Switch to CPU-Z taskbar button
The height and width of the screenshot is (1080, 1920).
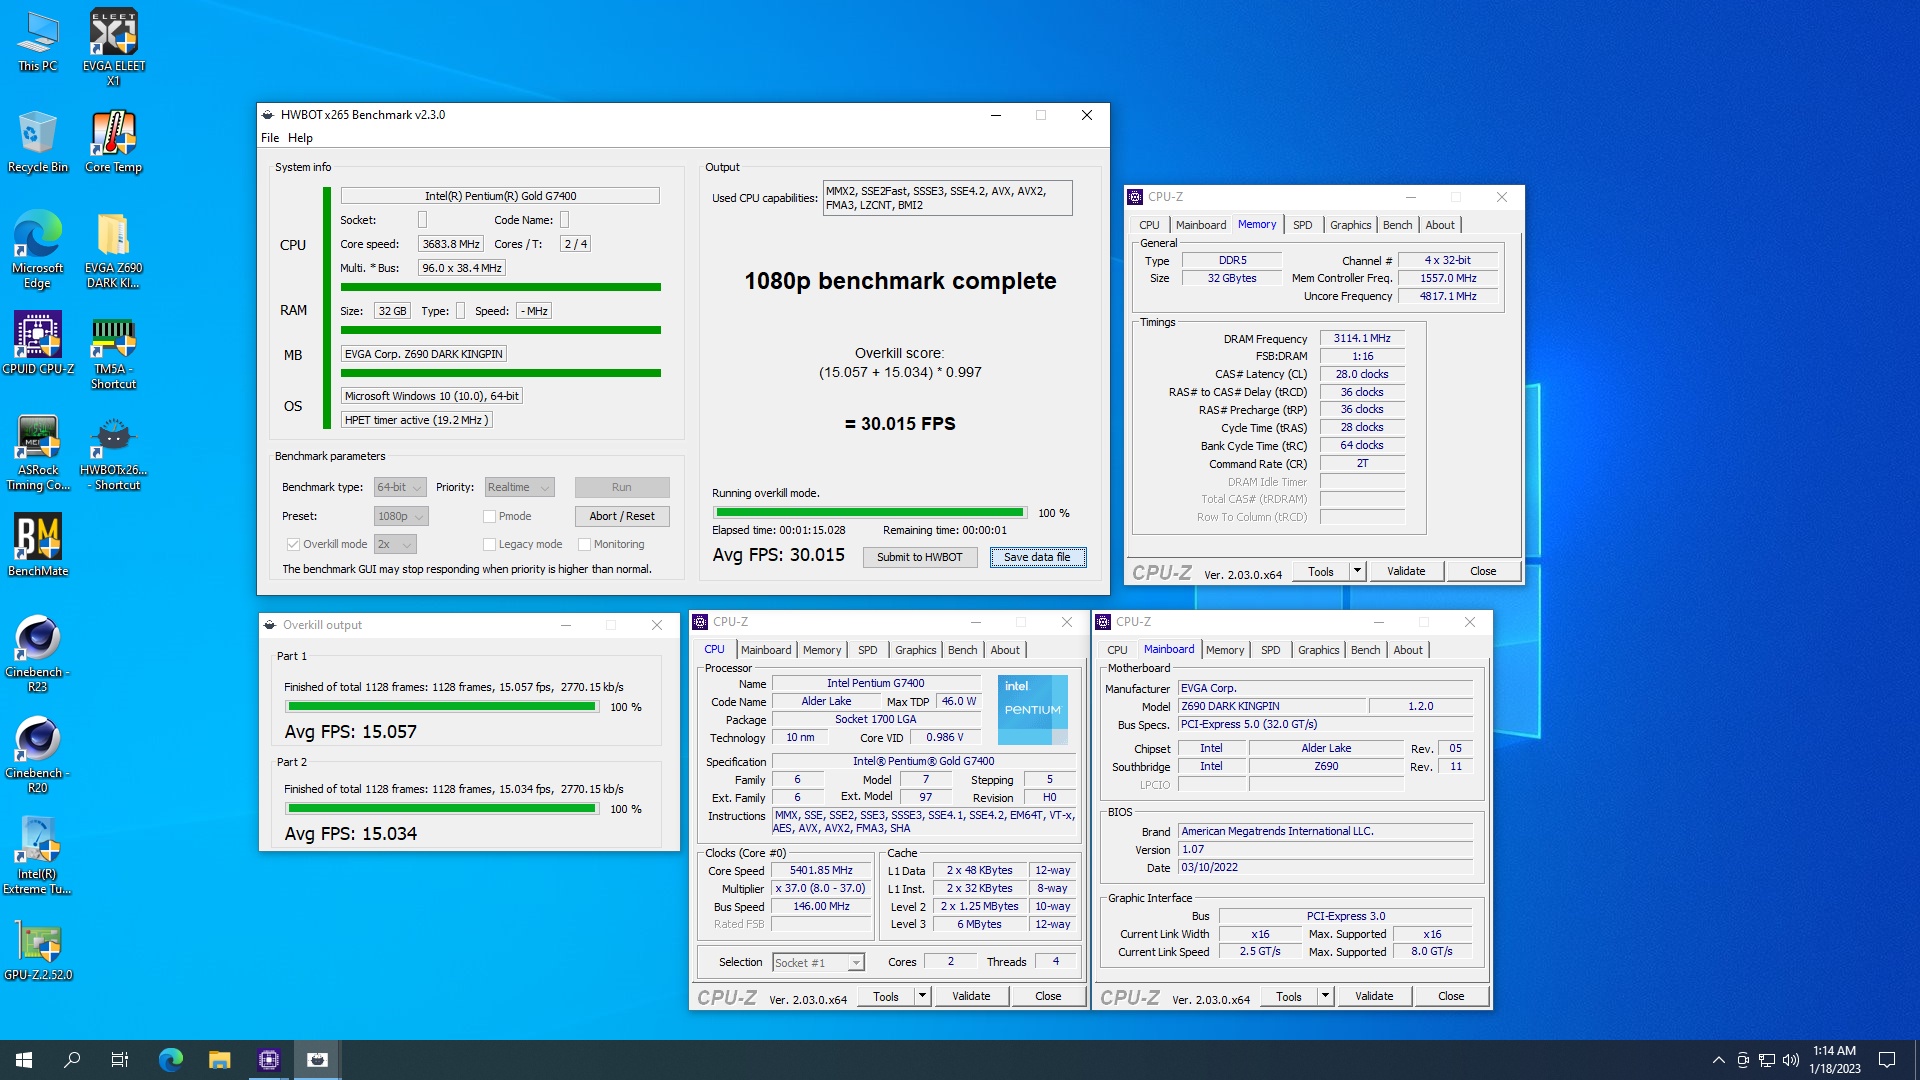(x=269, y=1060)
